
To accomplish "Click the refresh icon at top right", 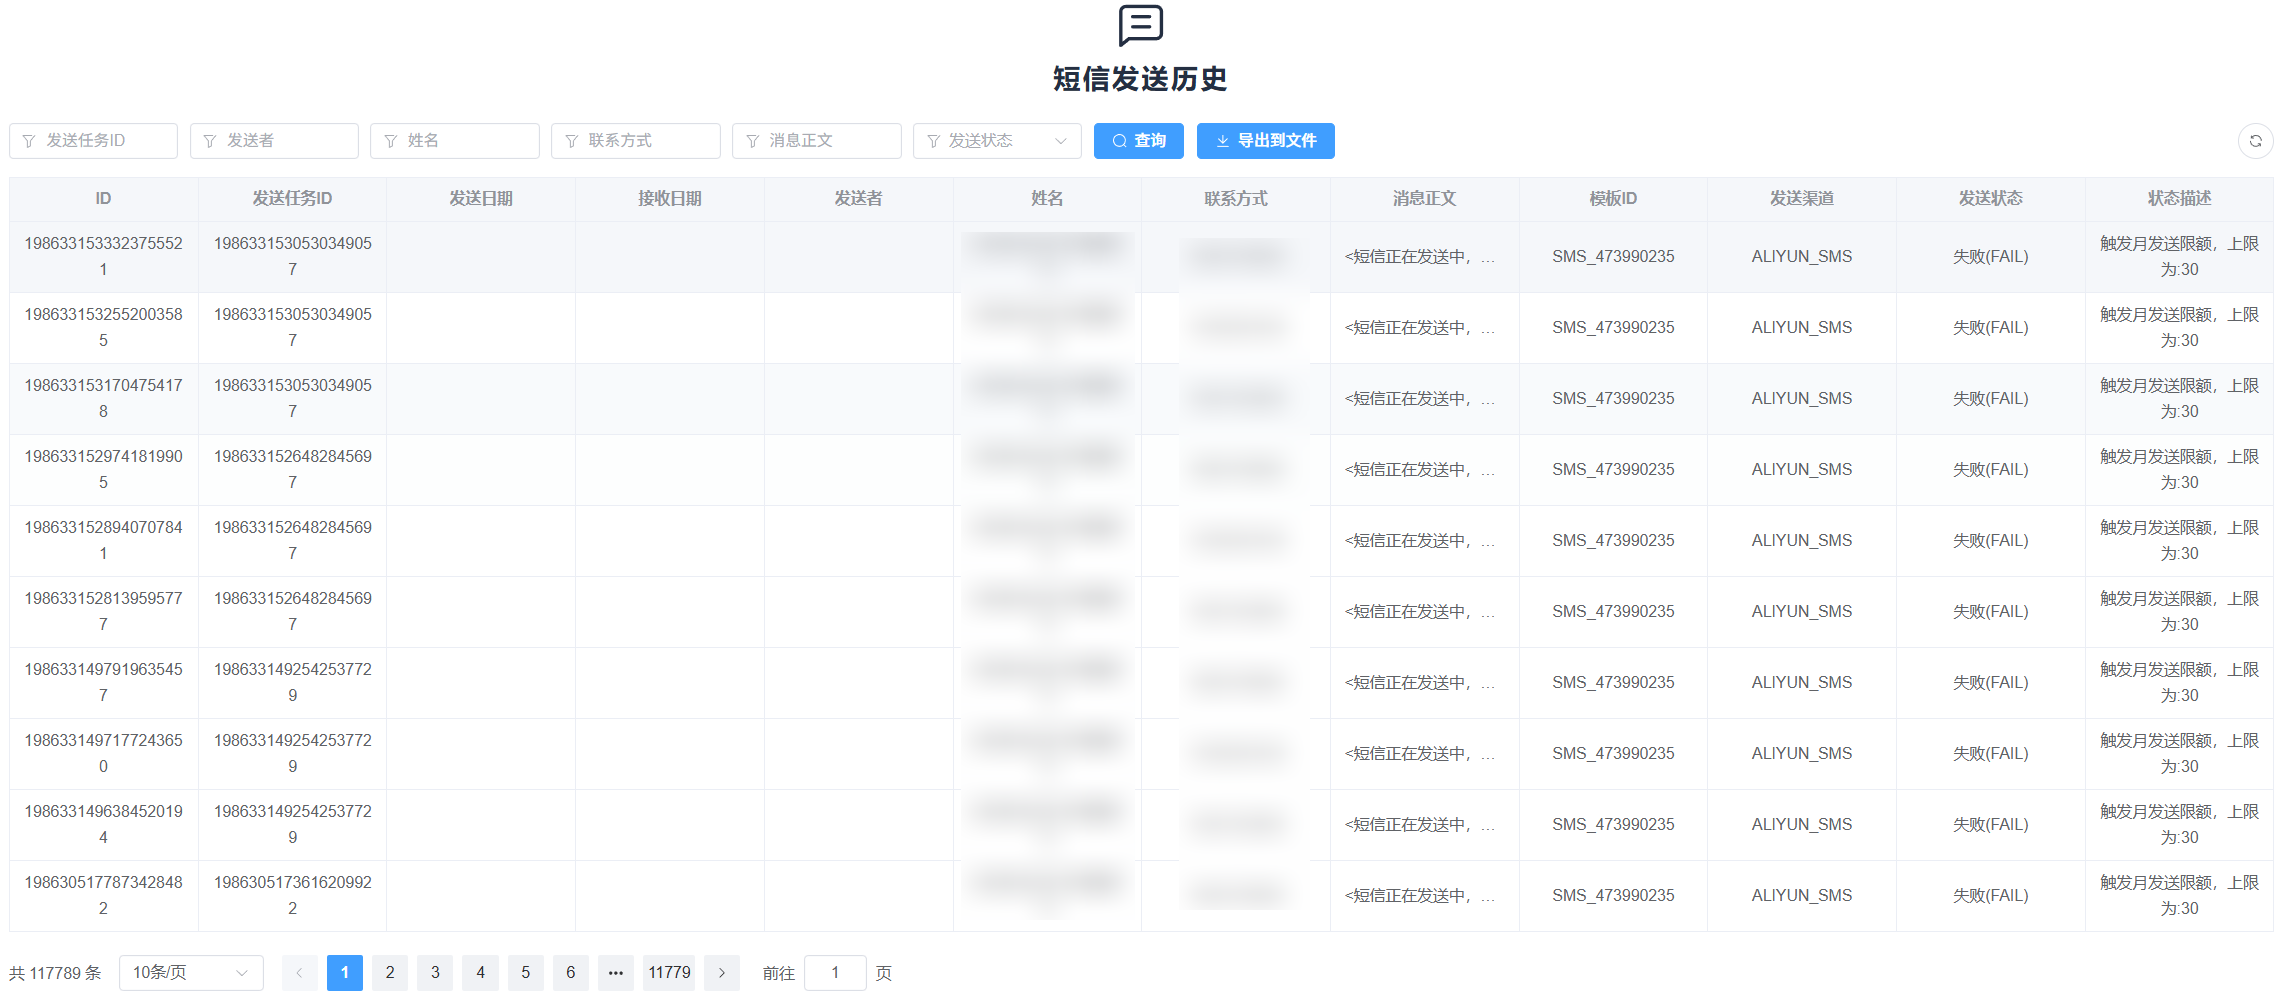I will 2255,141.
